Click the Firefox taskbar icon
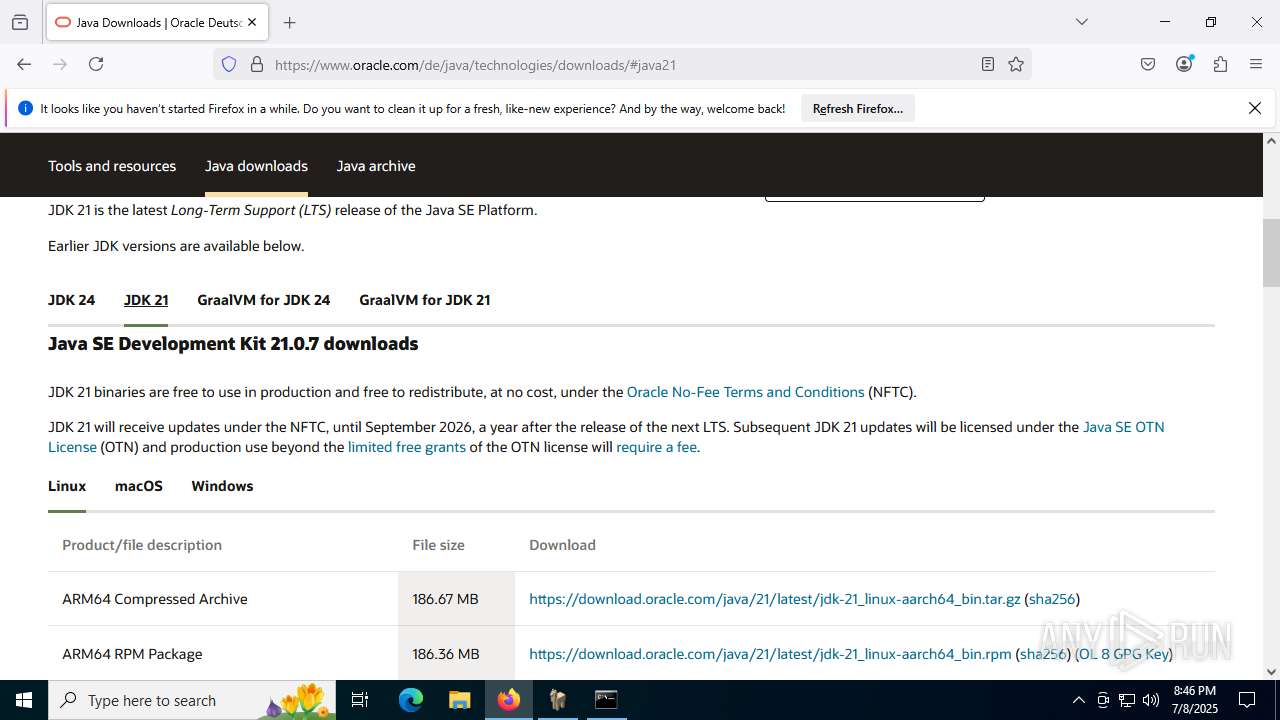 pyautogui.click(x=509, y=700)
